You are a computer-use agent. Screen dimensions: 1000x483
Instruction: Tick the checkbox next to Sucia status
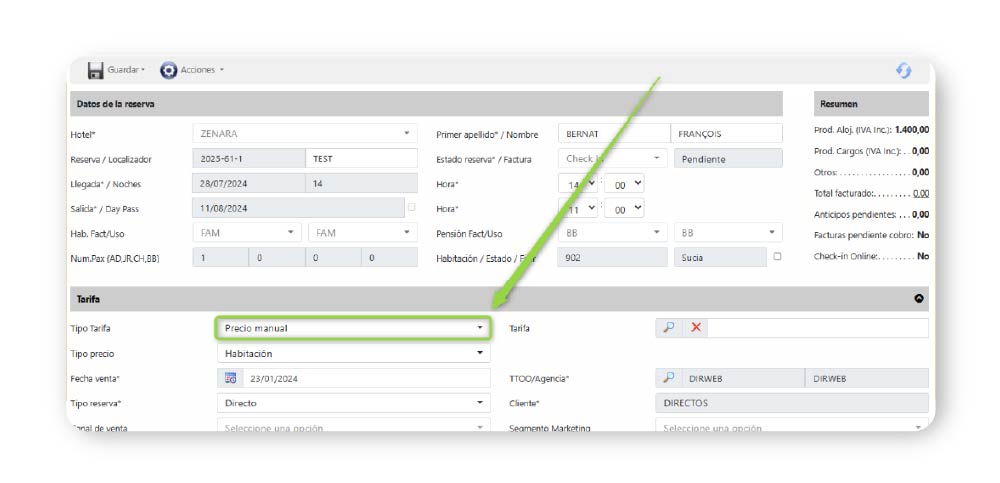coord(777,257)
